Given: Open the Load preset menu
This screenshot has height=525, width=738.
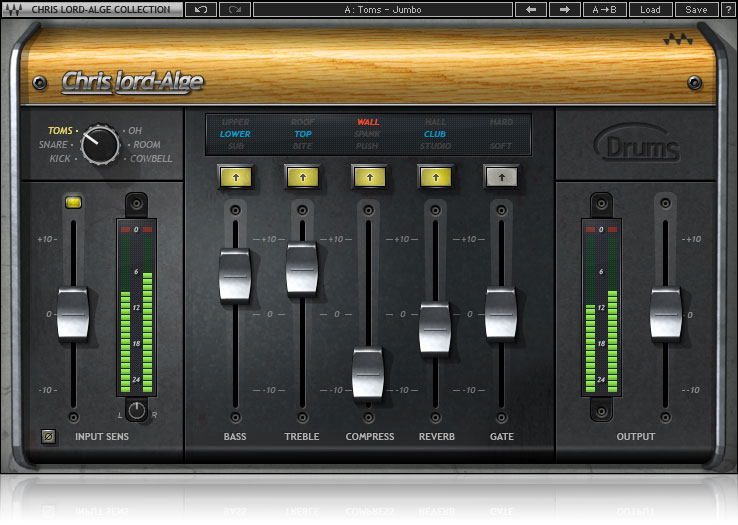Looking at the screenshot, I should point(650,9).
